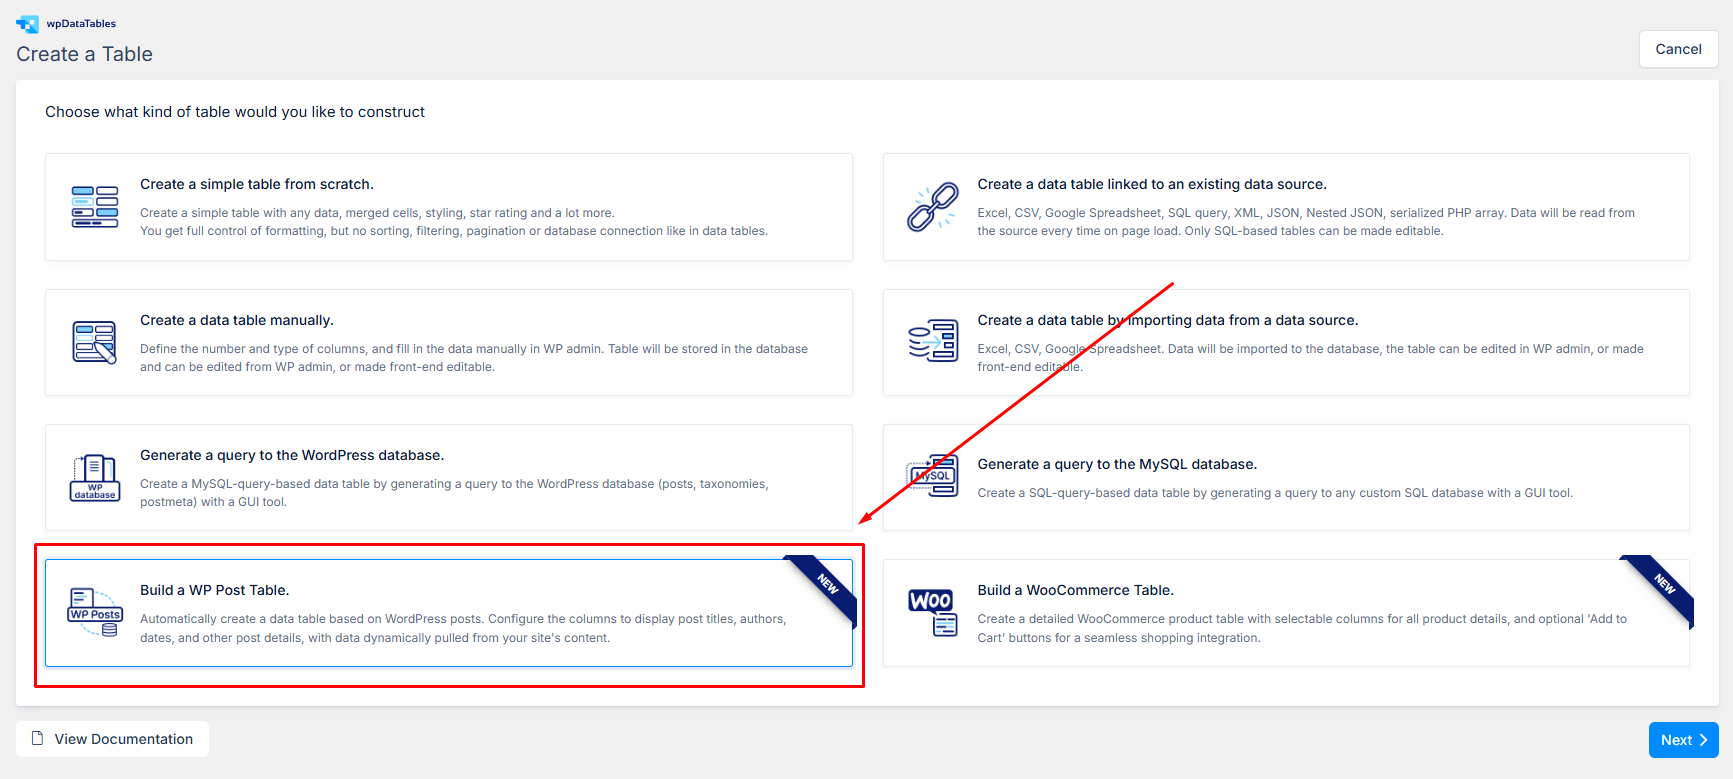Pick the WP database query icon
Viewport: 1733px width, 779px height.
tap(95, 478)
